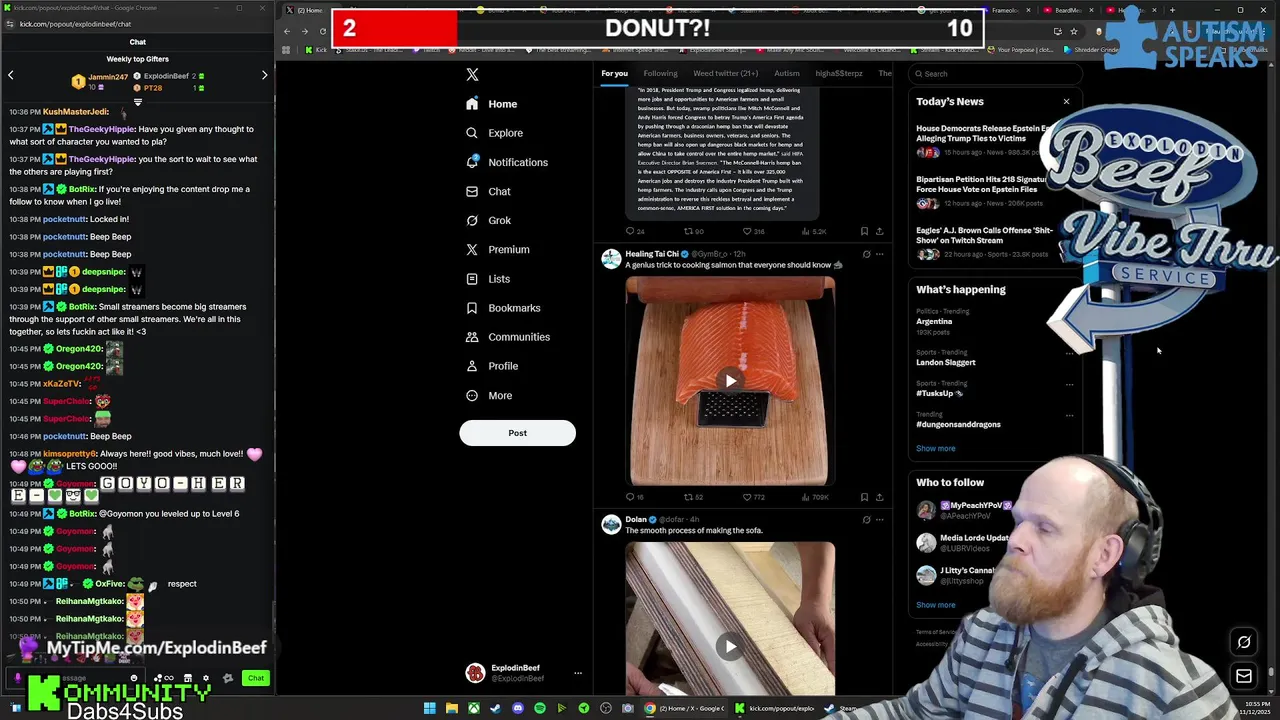1280x720 pixels.
Task: Play the salmon cooking video
Action: coord(730,380)
